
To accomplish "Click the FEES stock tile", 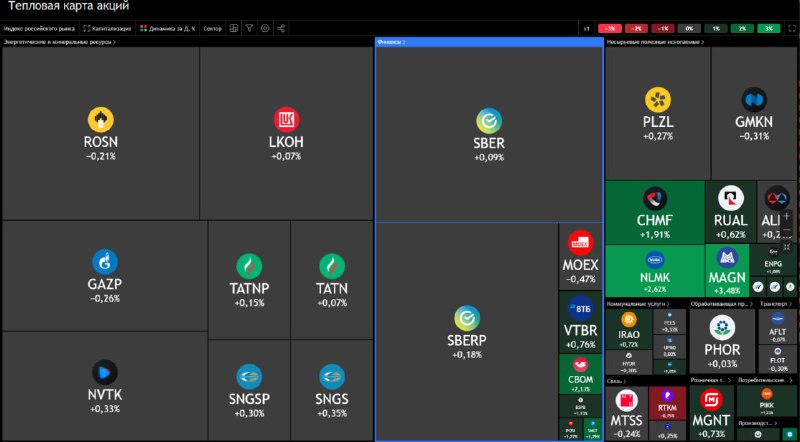I will 669,322.
